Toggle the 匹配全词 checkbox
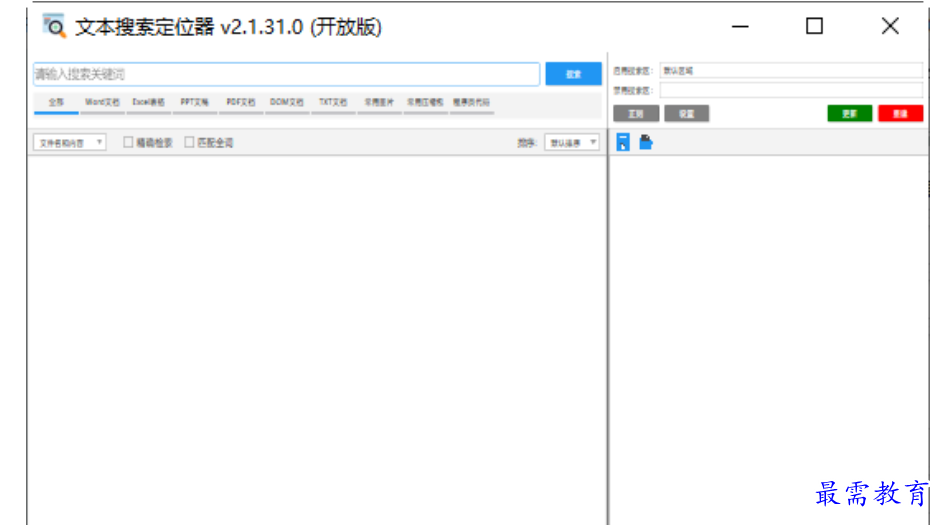The width and height of the screenshot is (937, 525). point(189,142)
